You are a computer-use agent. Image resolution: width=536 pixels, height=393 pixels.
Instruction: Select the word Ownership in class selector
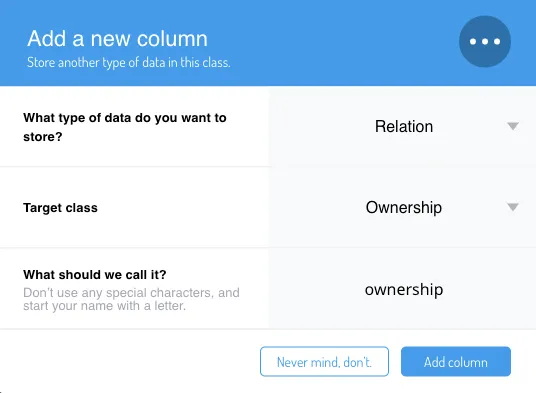pos(404,208)
